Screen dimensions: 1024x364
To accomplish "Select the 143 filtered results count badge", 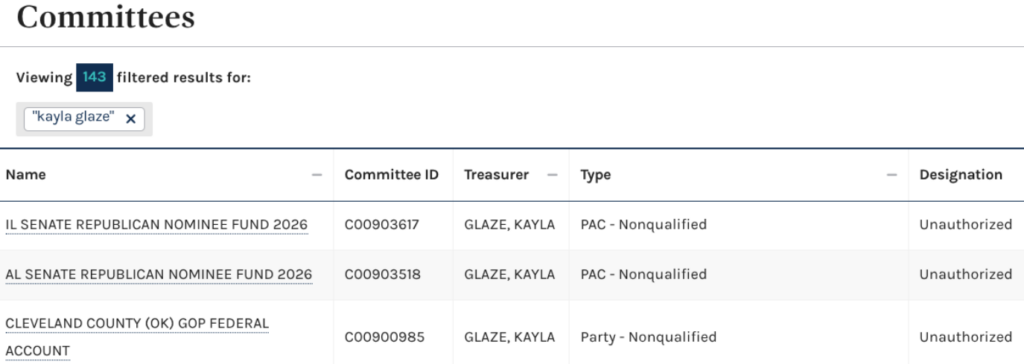I will click(95, 77).
